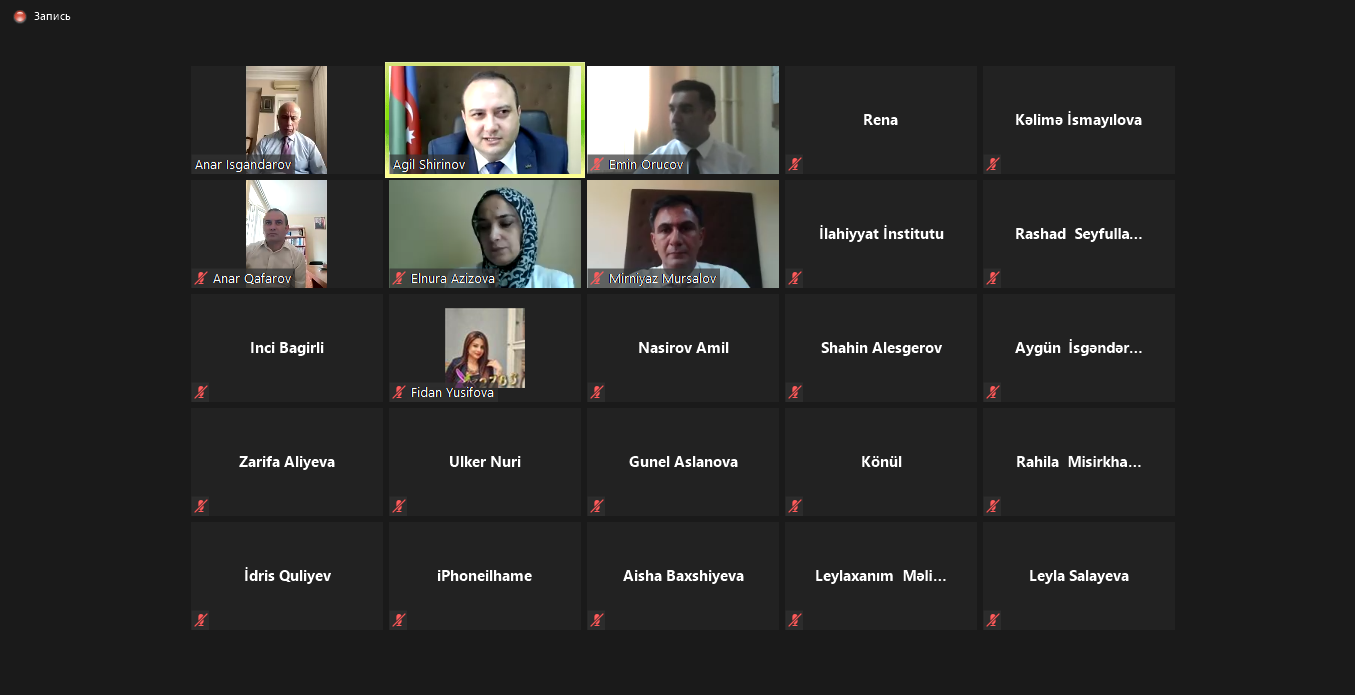Select the Gunel Aslanova participant tile
The image size is (1355, 695).
pos(683,462)
